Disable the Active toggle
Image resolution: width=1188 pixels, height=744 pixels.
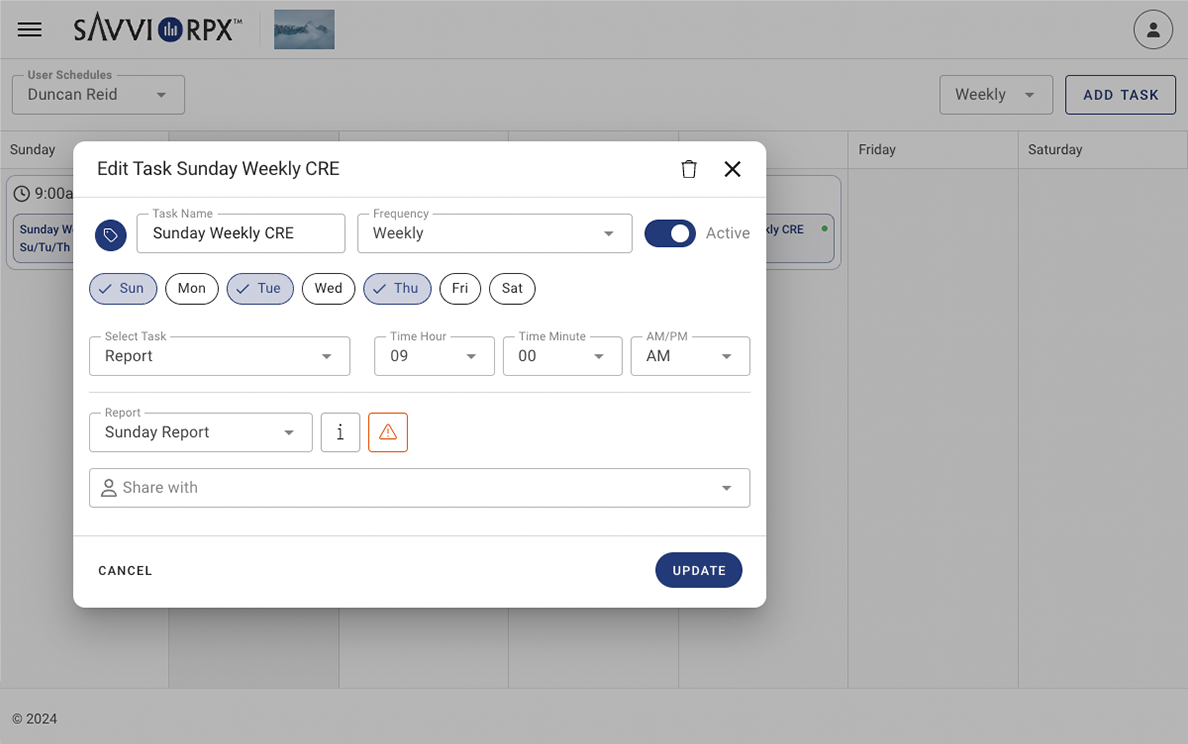coord(669,233)
